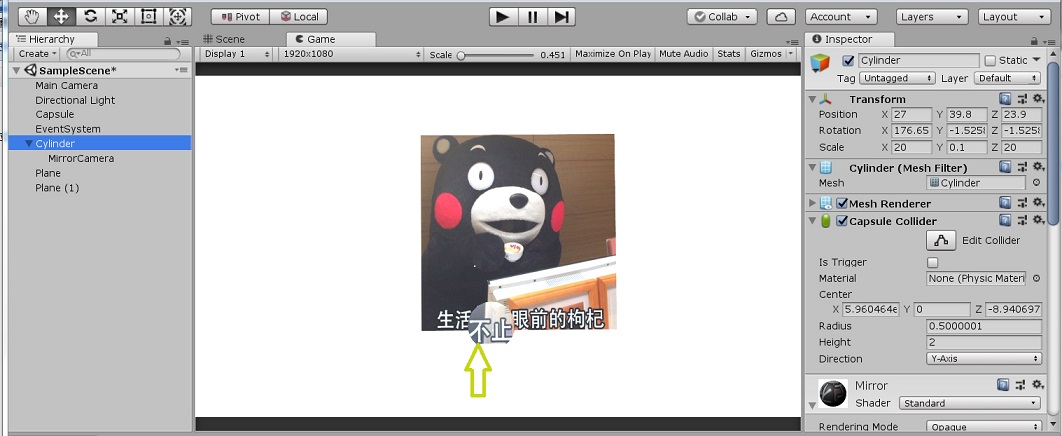Open the Tag Untagged dropdown
The width and height of the screenshot is (1062, 436).
pyautogui.click(x=897, y=78)
